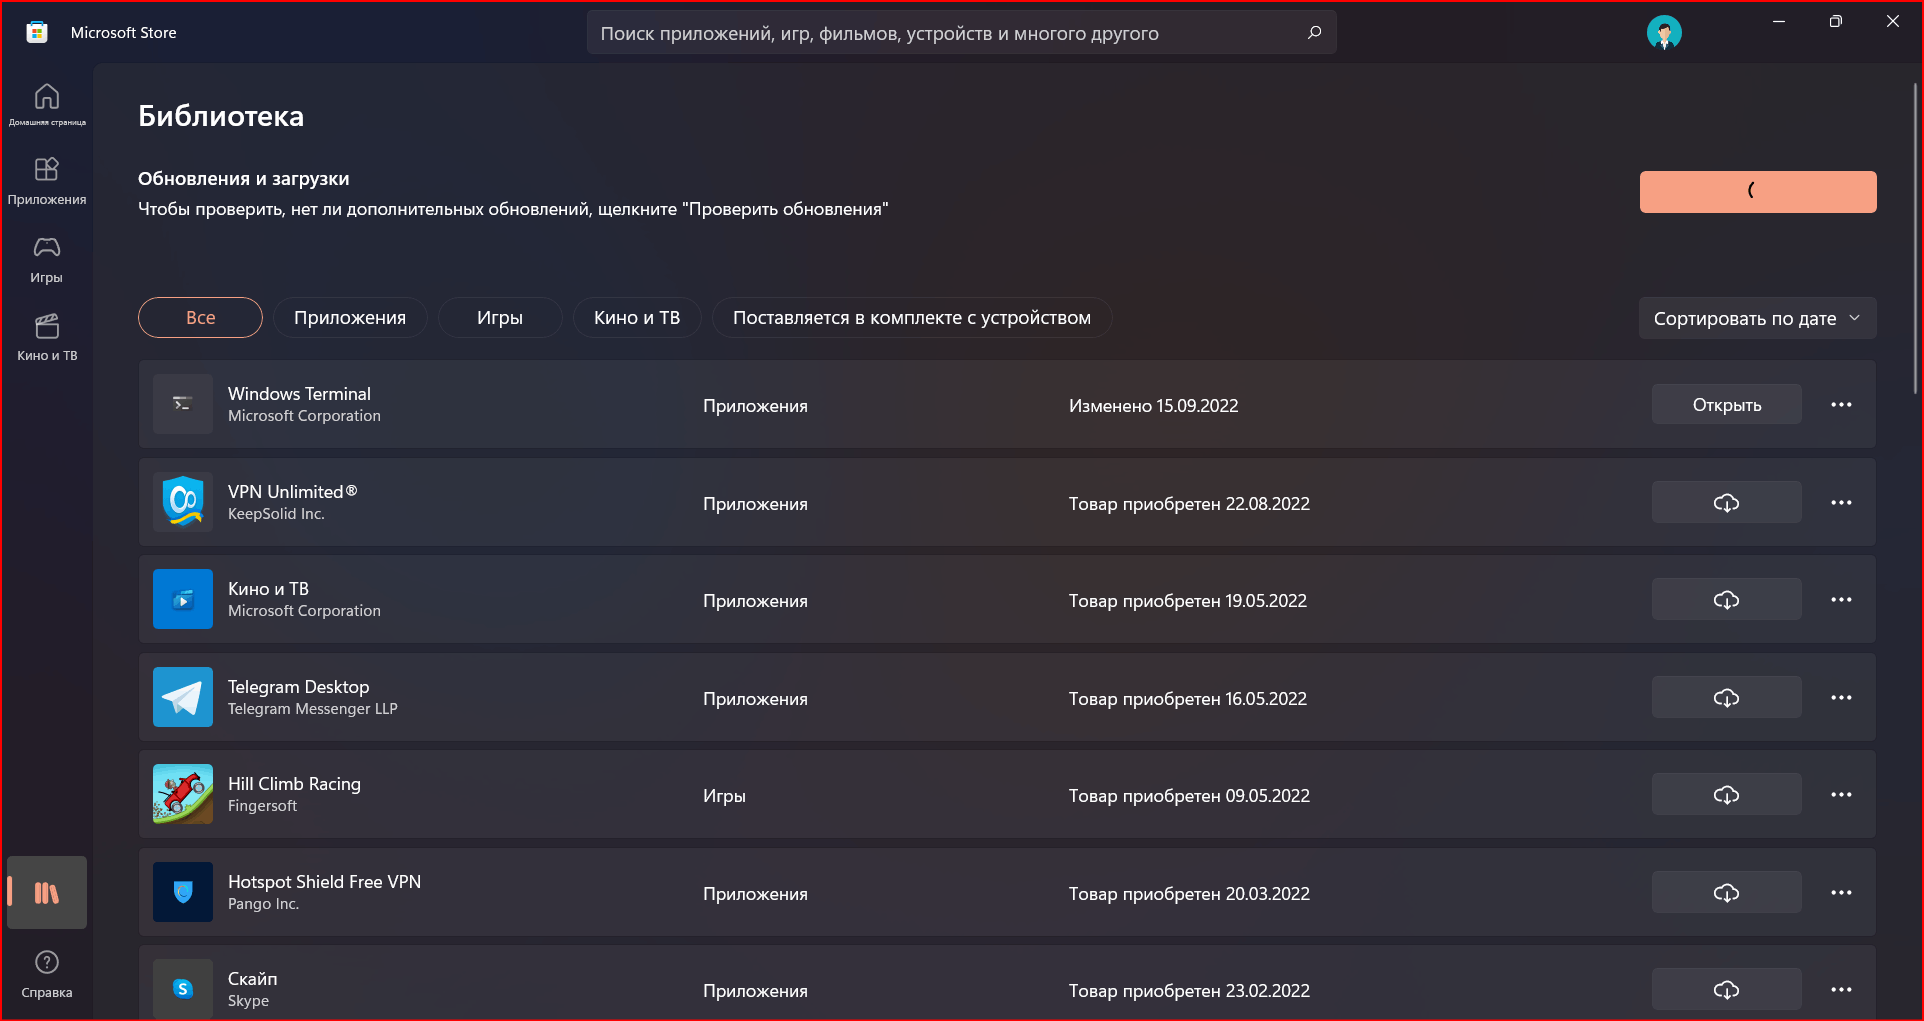The image size is (1924, 1021).
Task: Select the Все filter tab
Action: [200, 317]
